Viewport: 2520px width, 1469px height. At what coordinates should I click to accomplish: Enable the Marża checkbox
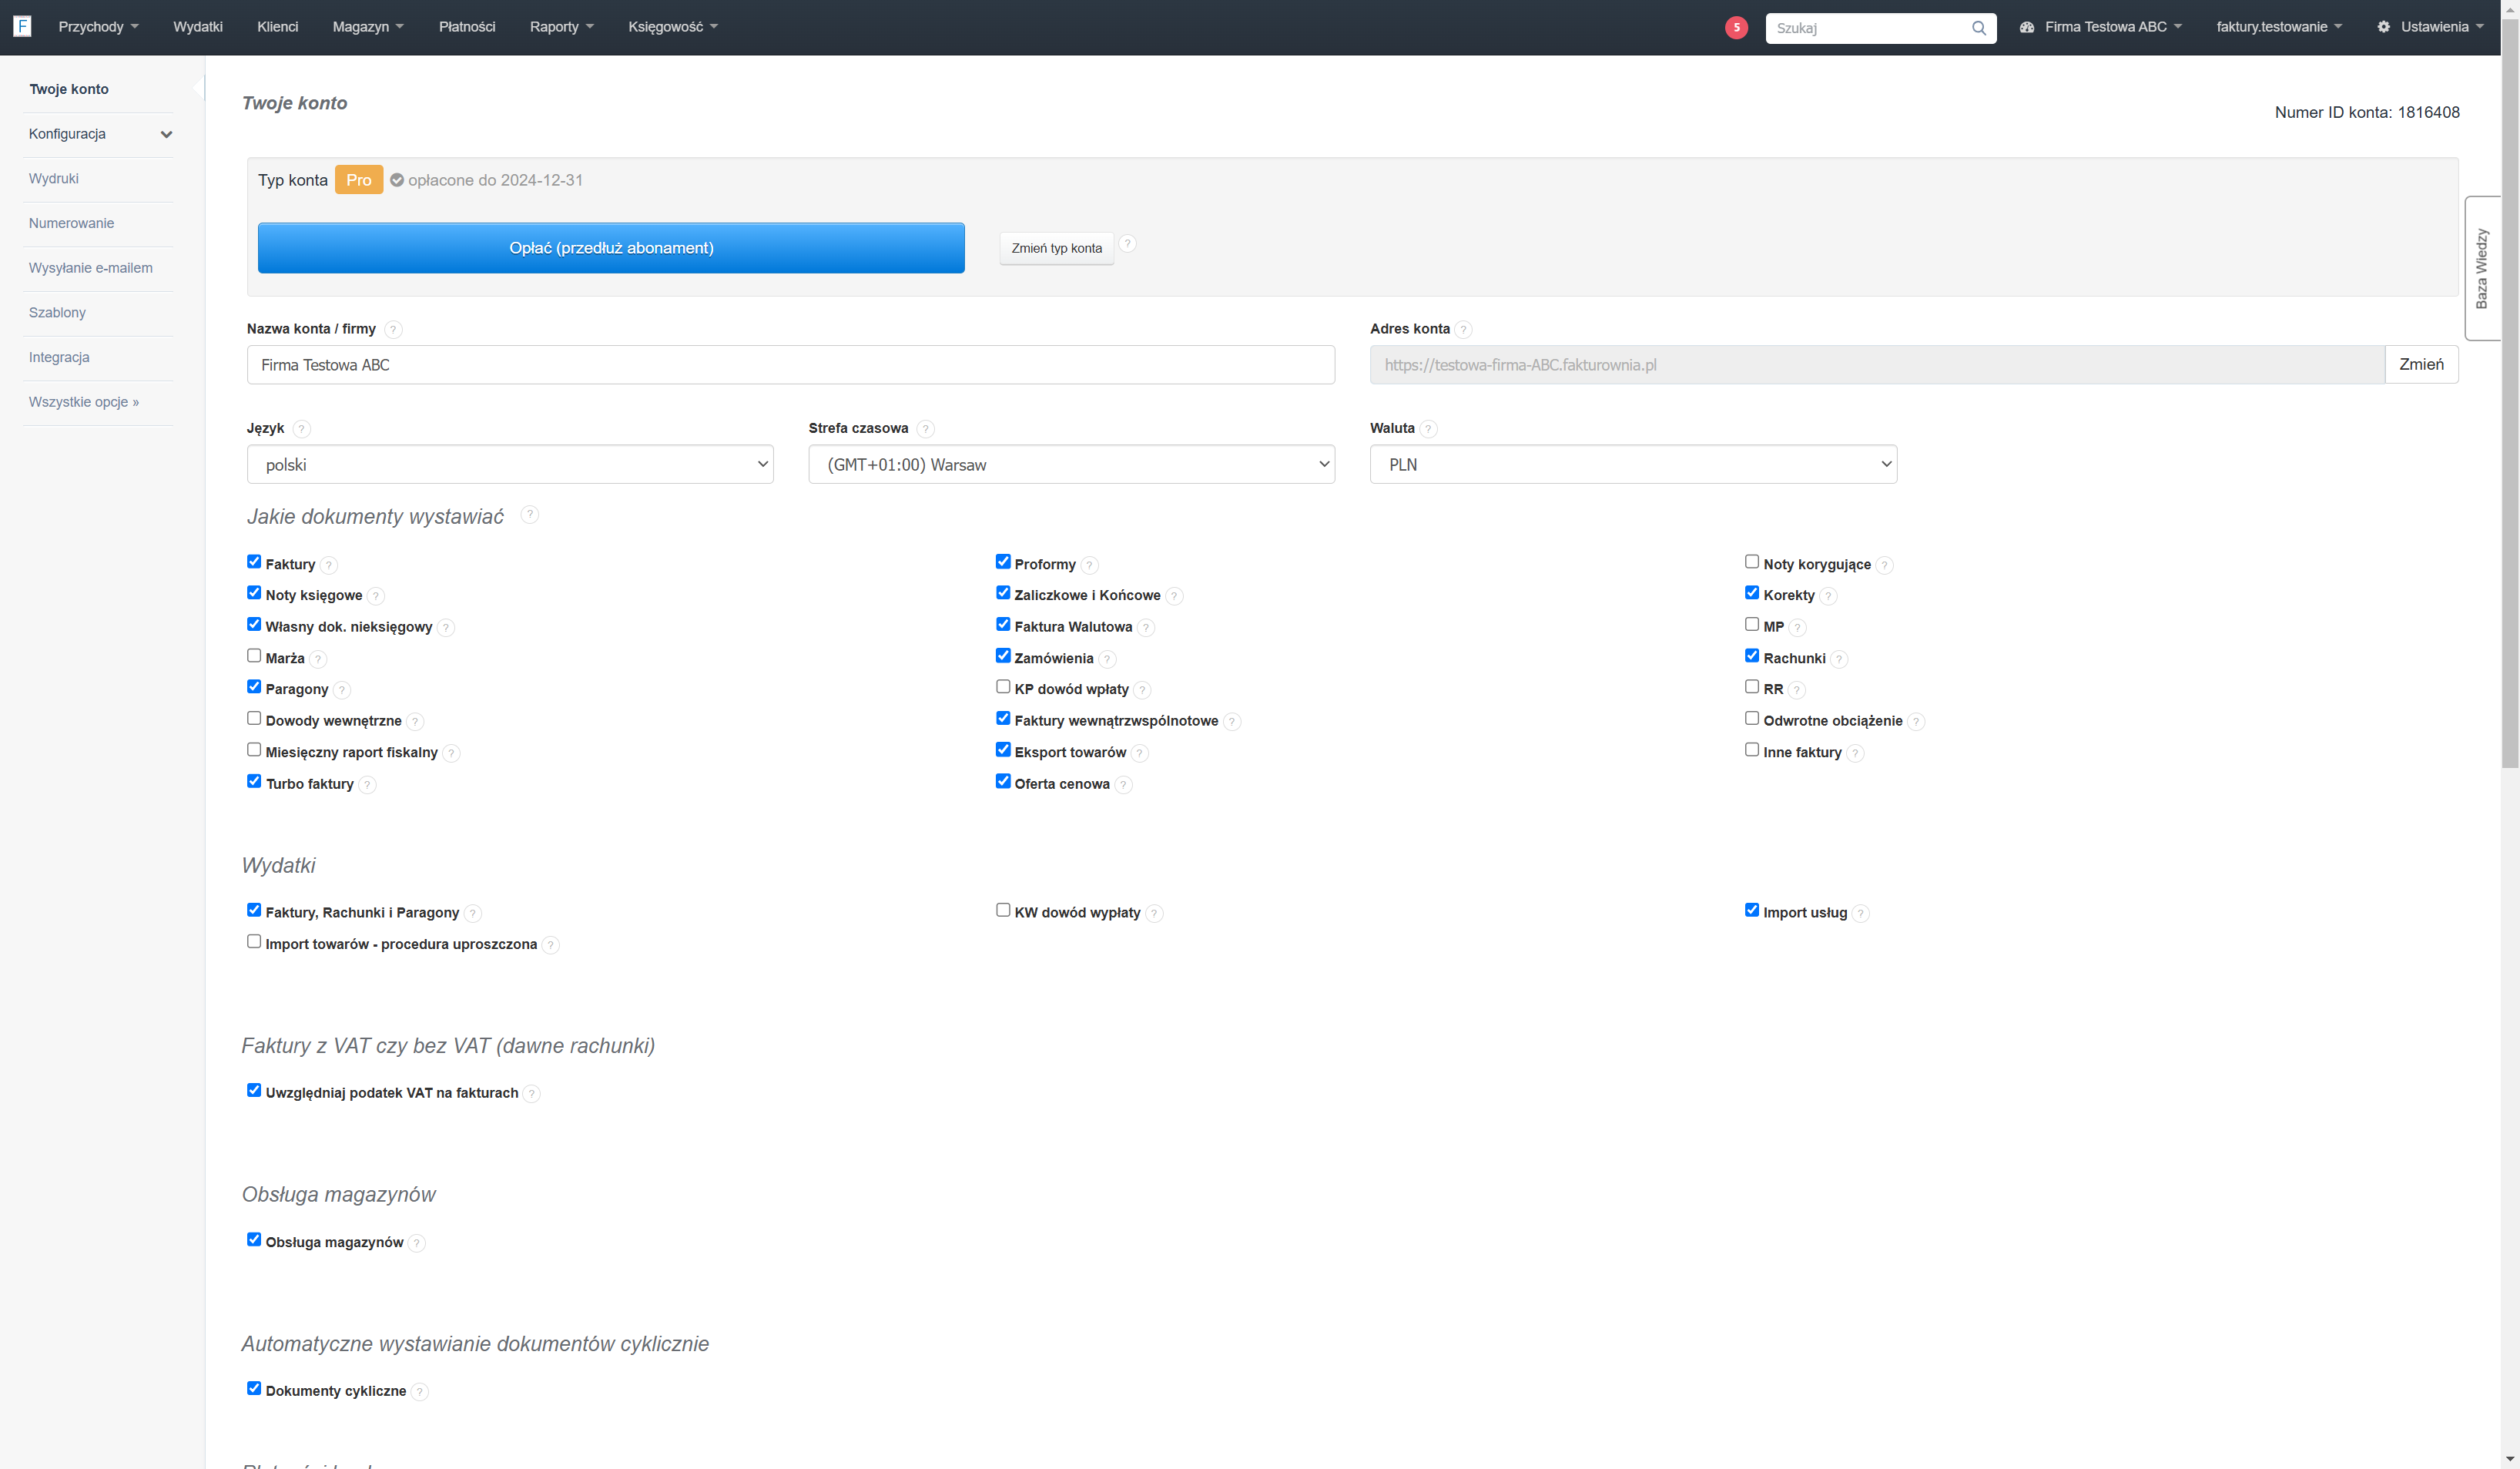click(x=254, y=656)
